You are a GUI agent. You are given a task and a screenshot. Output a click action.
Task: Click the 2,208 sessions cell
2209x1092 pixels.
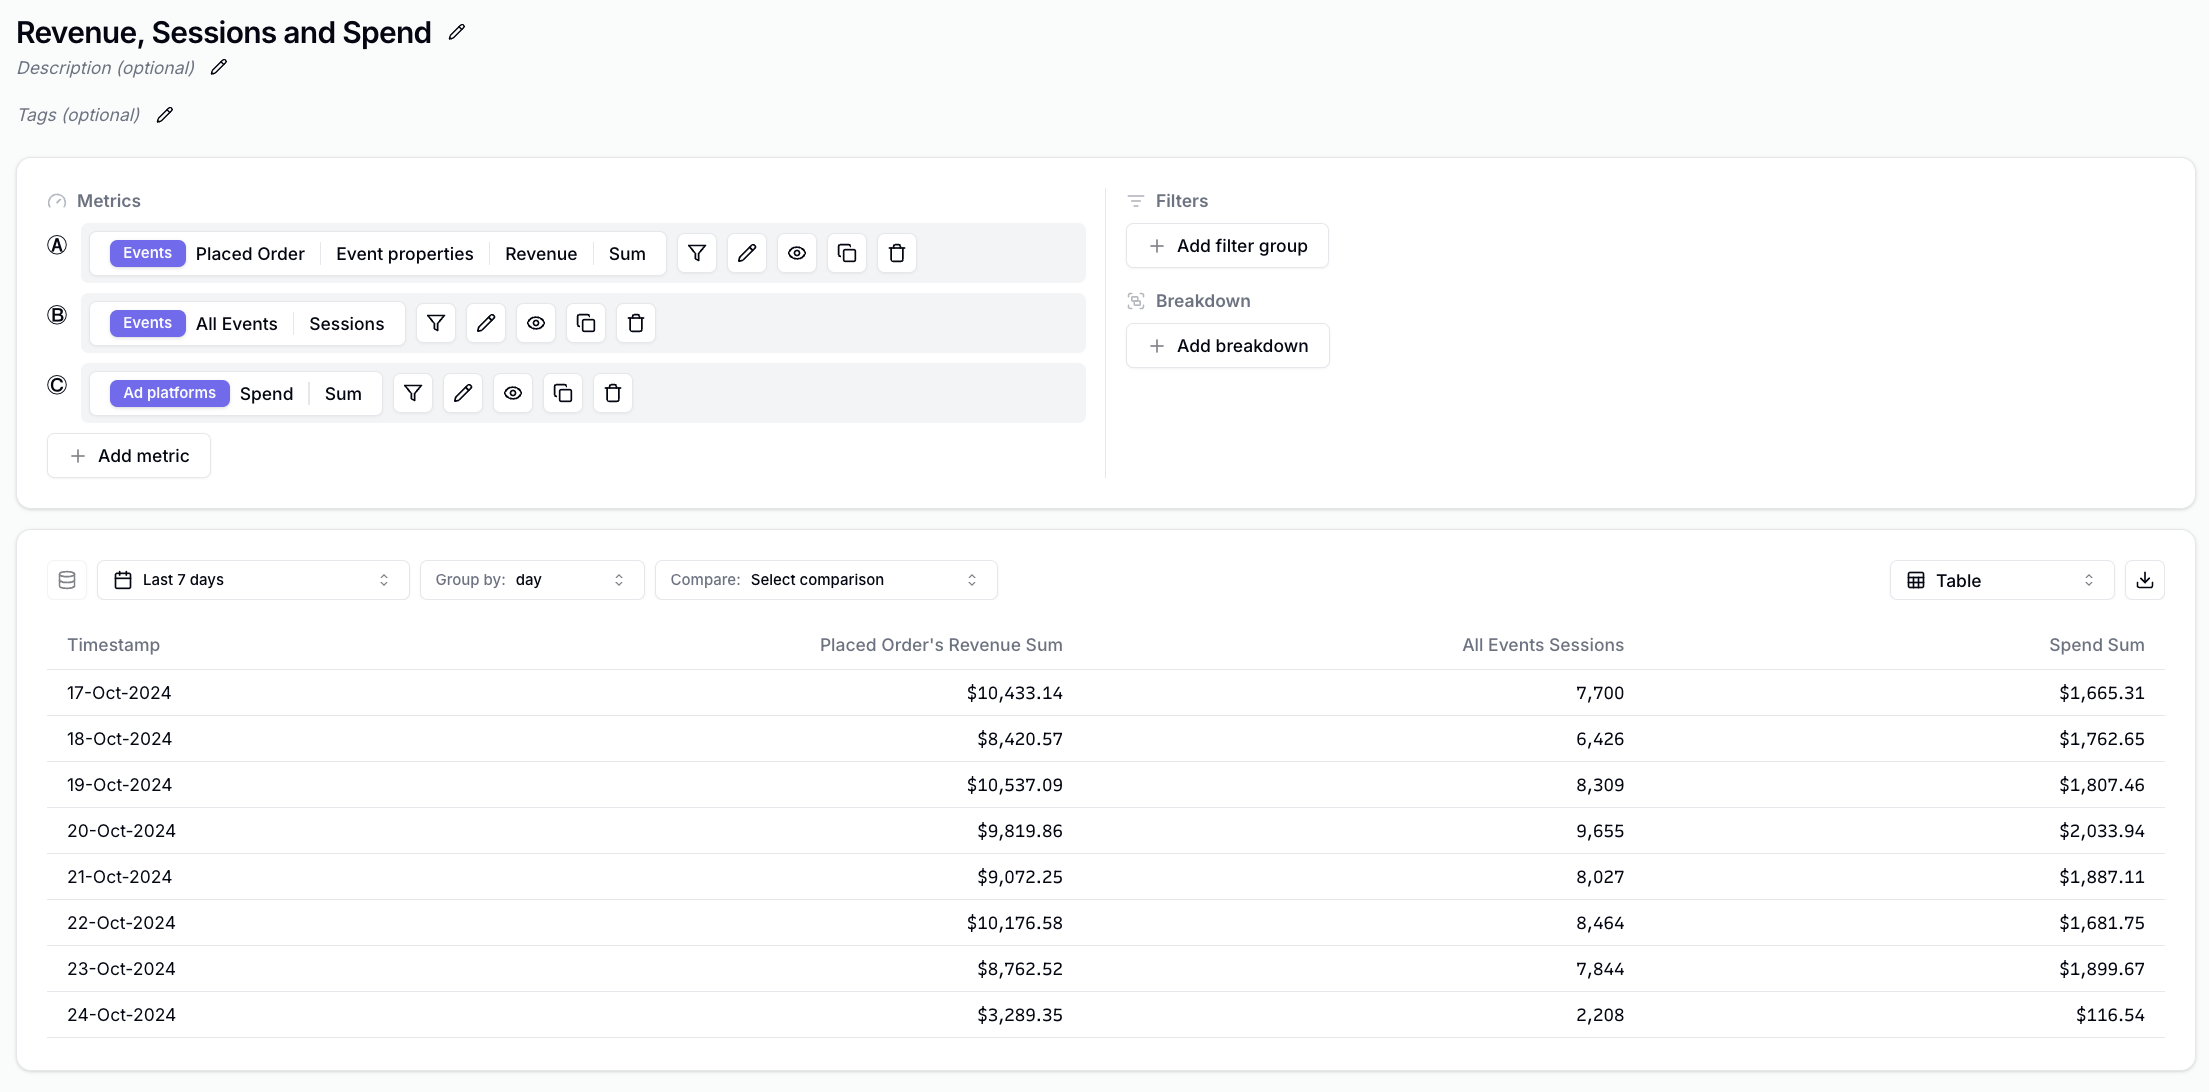pyautogui.click(x=1600, y=1015)
